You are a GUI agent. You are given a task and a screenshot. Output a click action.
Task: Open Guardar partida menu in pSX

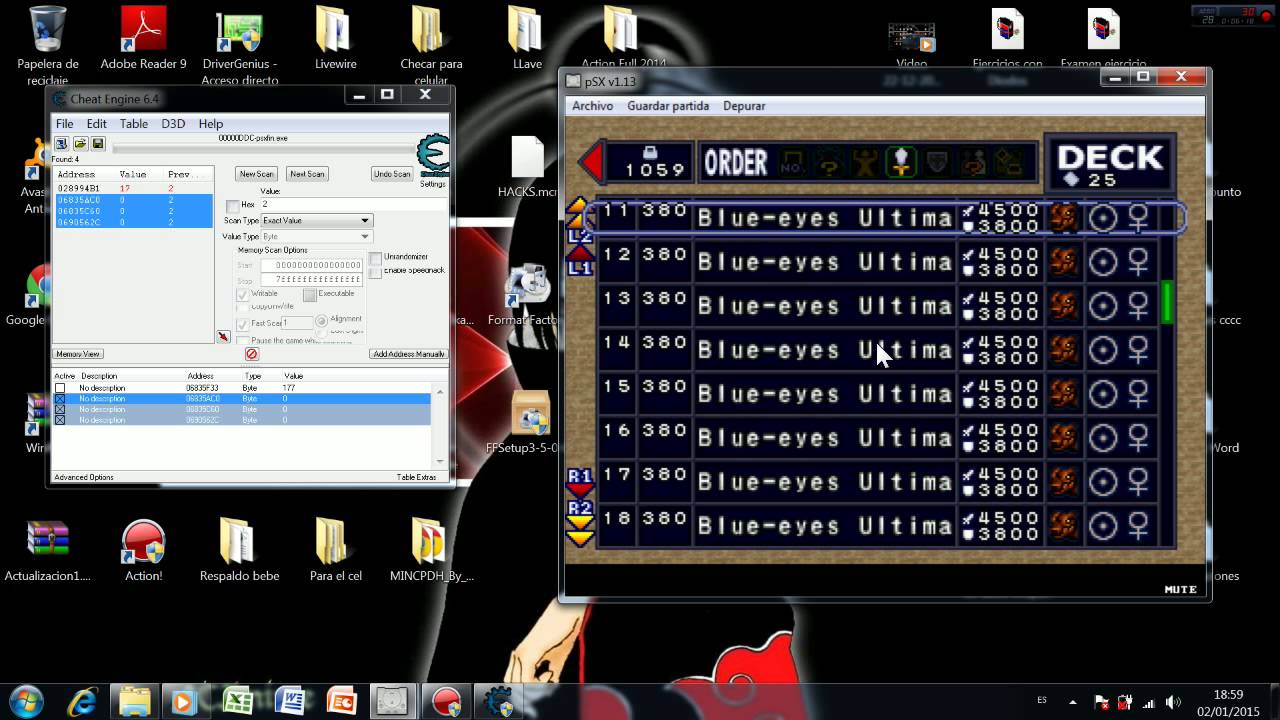pyautogui.click(x=668, y=106)
